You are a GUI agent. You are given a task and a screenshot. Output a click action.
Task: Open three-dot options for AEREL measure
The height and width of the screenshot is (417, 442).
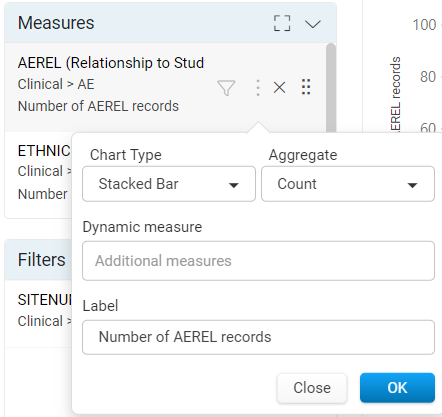tap(258, 88)
